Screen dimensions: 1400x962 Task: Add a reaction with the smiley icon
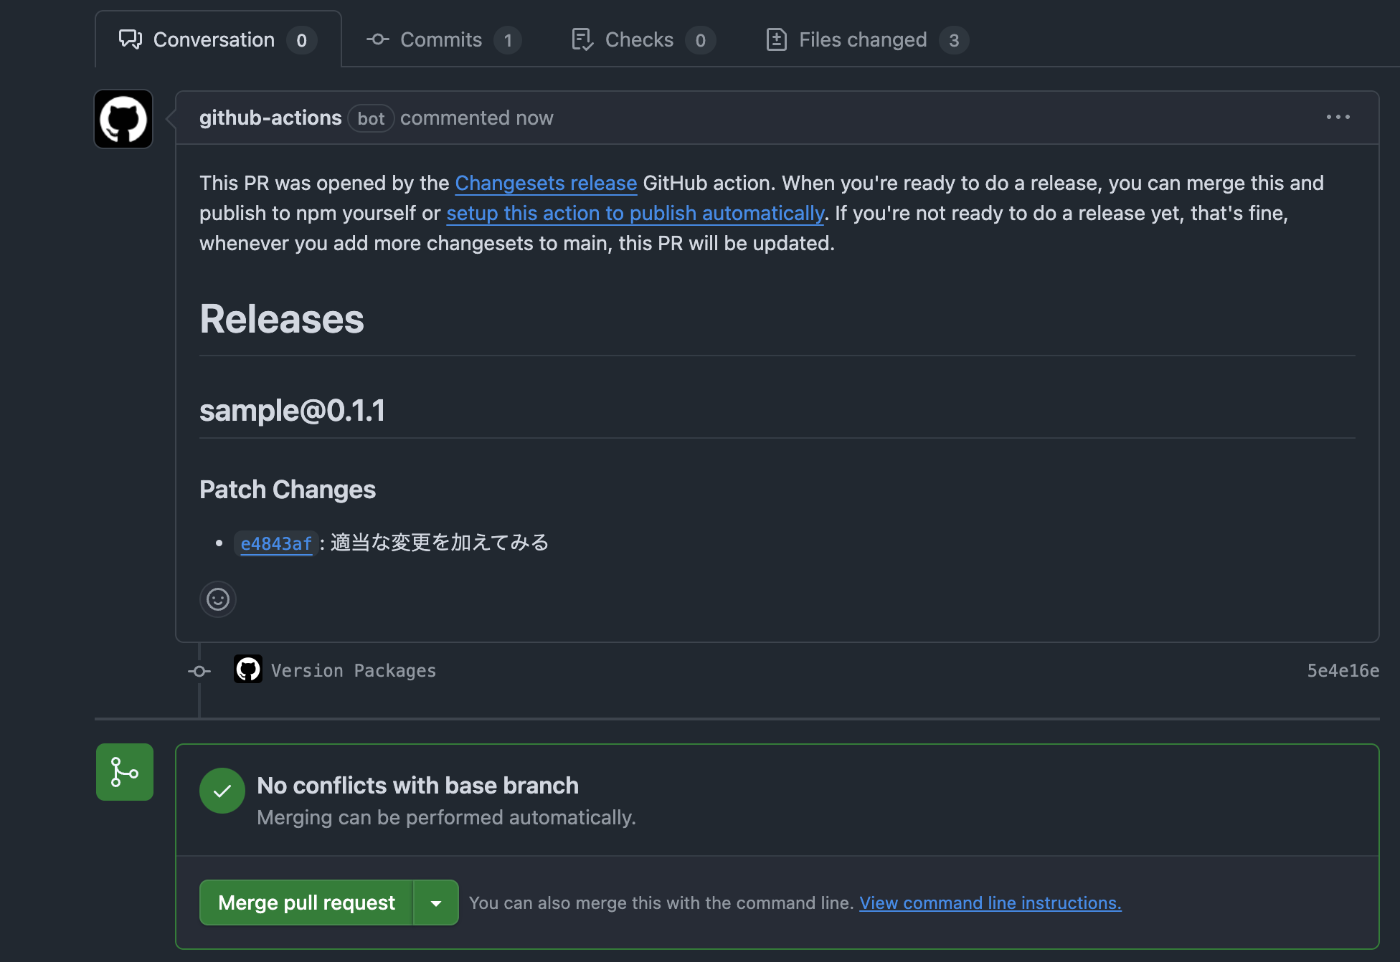[x=218, y=599]
